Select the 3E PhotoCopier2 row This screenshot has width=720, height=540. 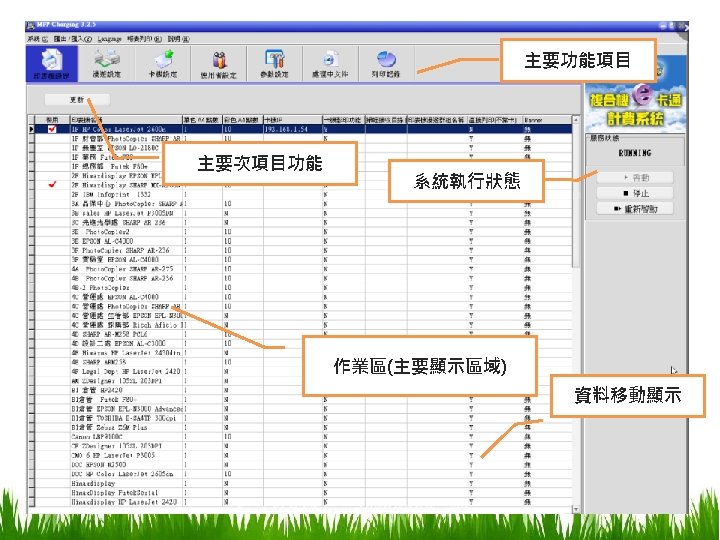click(x=301, y=232)
